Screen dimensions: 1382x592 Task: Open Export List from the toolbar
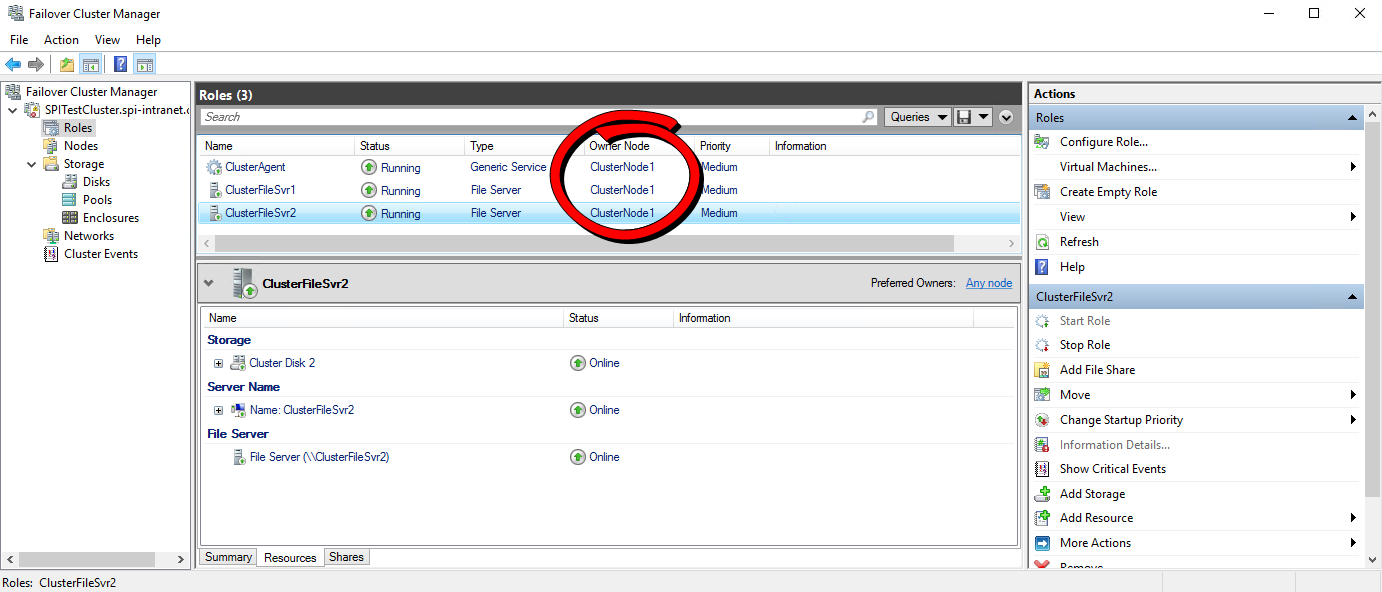65,63
